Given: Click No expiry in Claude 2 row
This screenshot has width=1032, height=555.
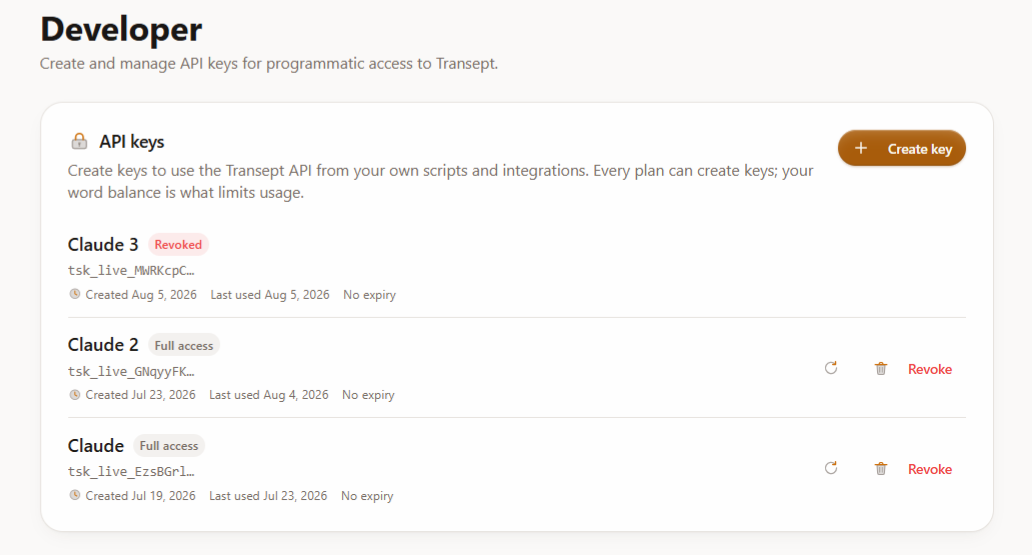Looking at the screenshot, I should [368, 395].
